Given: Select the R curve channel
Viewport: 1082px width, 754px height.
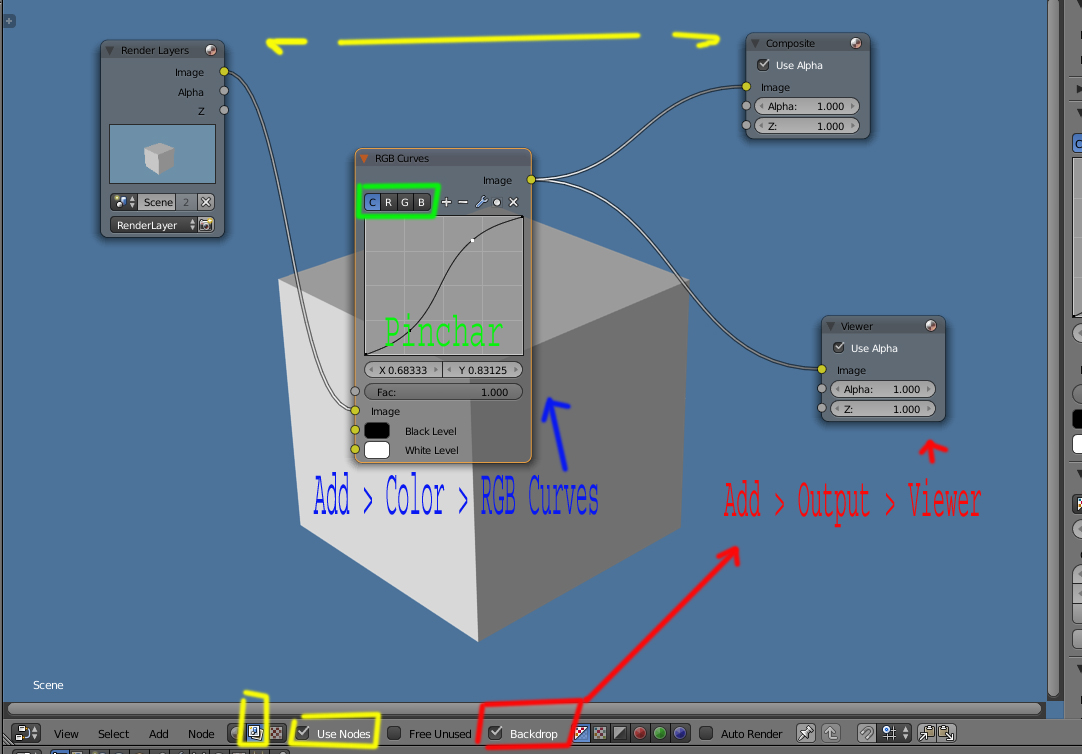Looking at the screenshot, I should [388, 202].
